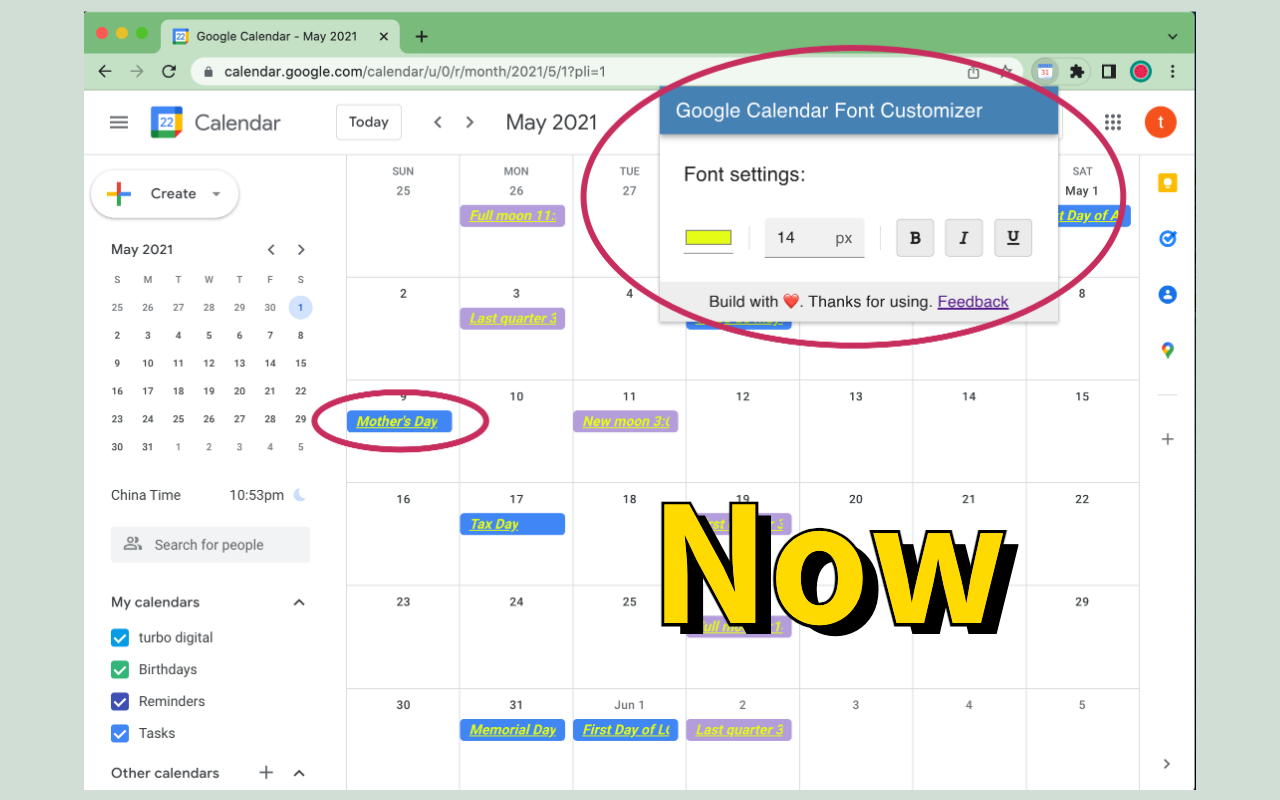Open New moon event on 11

pos(625,421)
